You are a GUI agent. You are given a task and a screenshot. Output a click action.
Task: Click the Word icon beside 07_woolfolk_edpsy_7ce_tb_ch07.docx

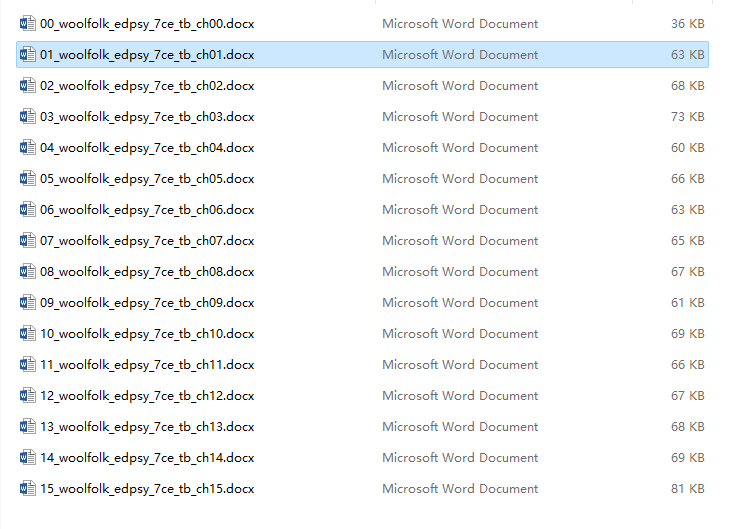click(x=27, y=240)
